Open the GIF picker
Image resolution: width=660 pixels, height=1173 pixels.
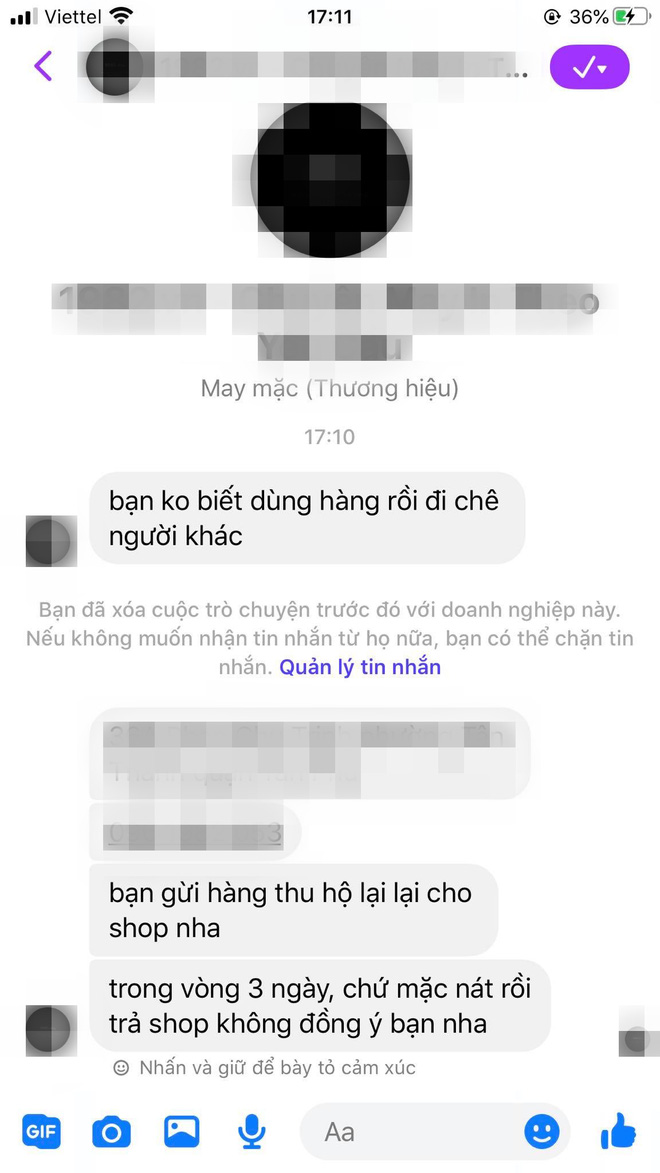click(x=41, y=1132)
